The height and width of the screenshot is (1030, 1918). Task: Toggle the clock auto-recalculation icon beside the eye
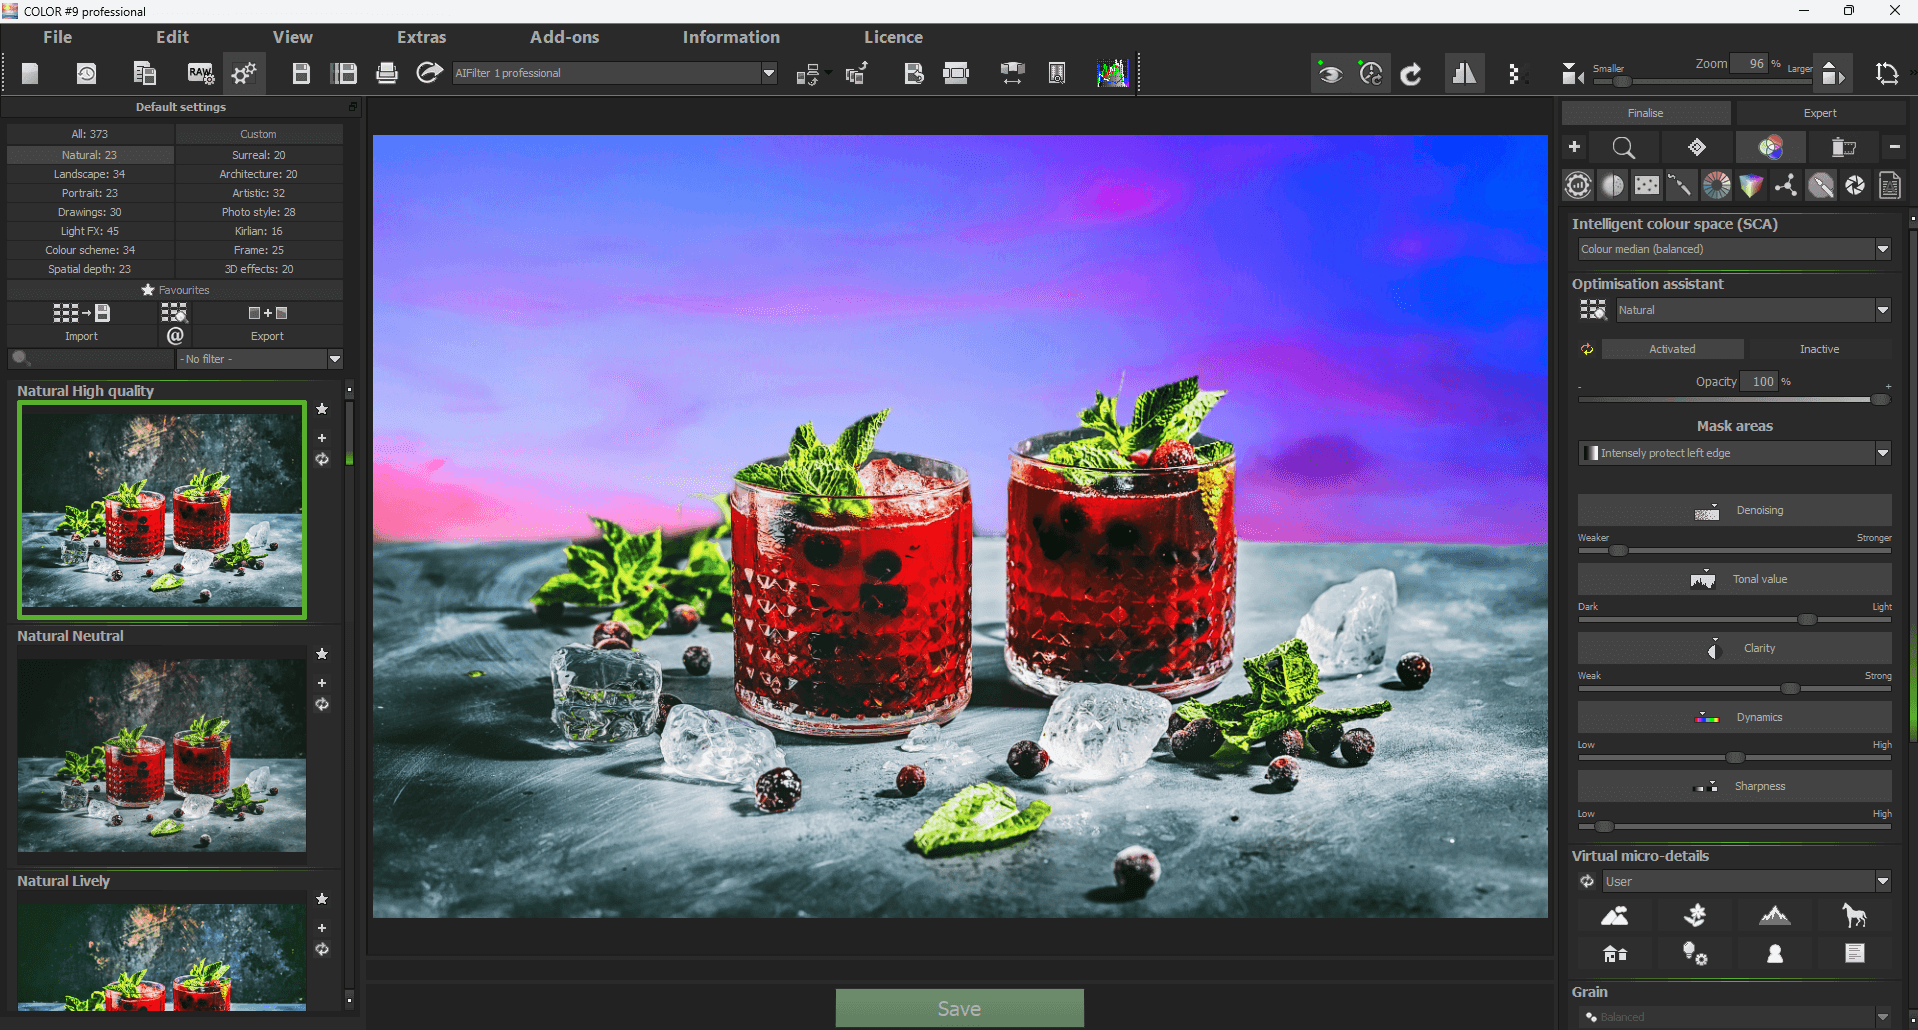(1371, 74)
